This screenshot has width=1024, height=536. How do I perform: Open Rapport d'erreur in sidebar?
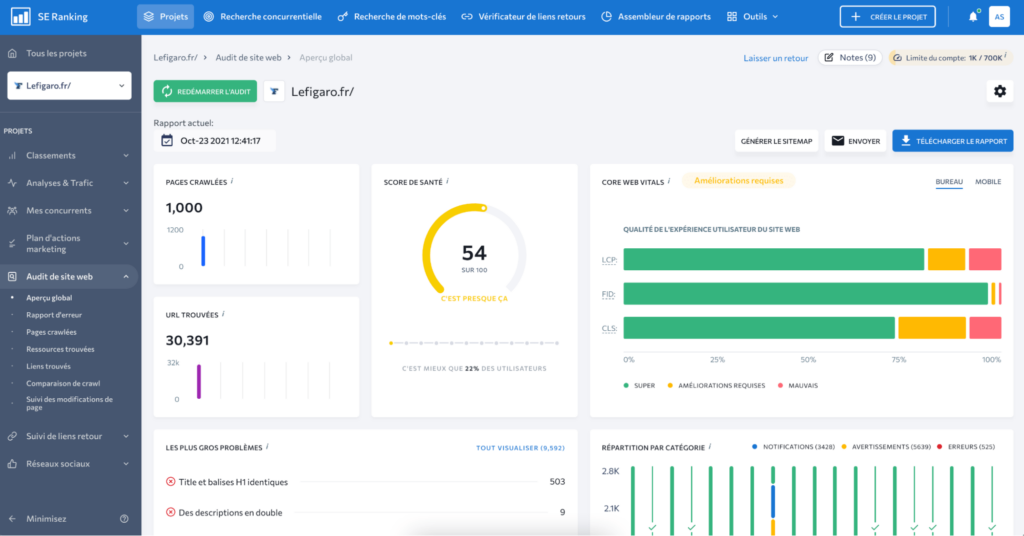tap(54, 315)
